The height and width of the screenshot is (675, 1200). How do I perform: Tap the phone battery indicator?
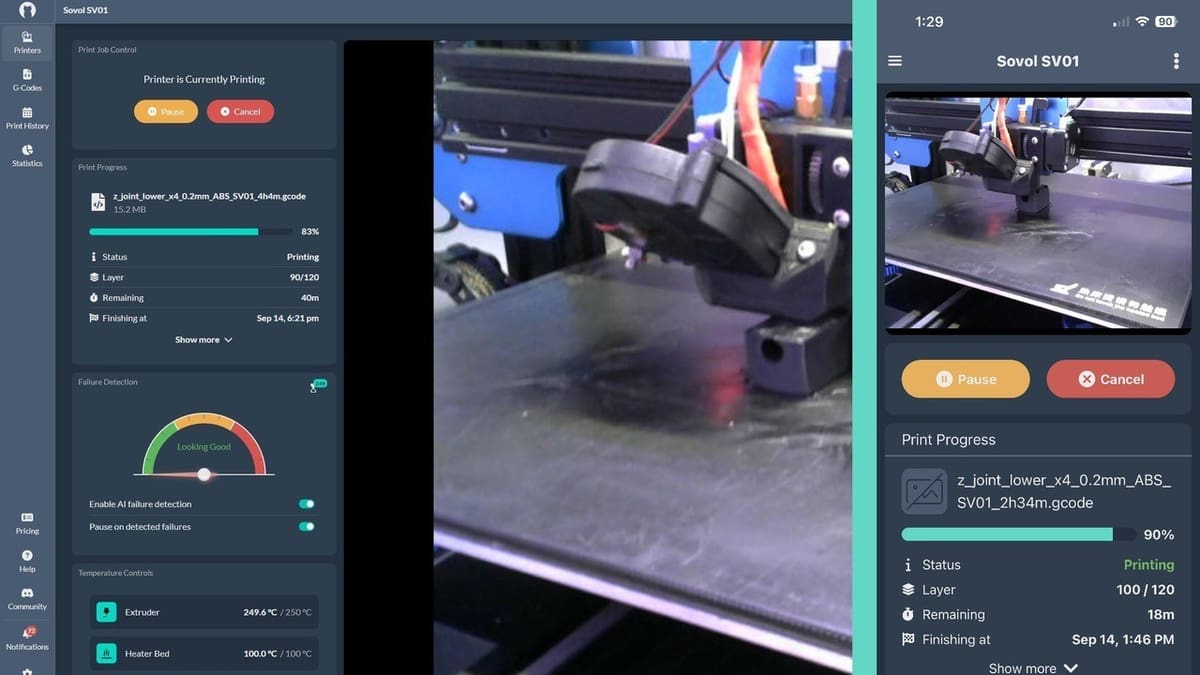tap(1166, 21)
